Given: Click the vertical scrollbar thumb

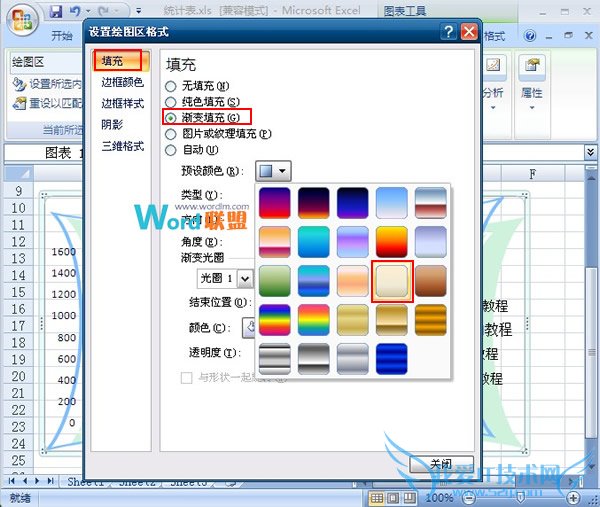Looking at the screenshot, I should coord(590,352).
